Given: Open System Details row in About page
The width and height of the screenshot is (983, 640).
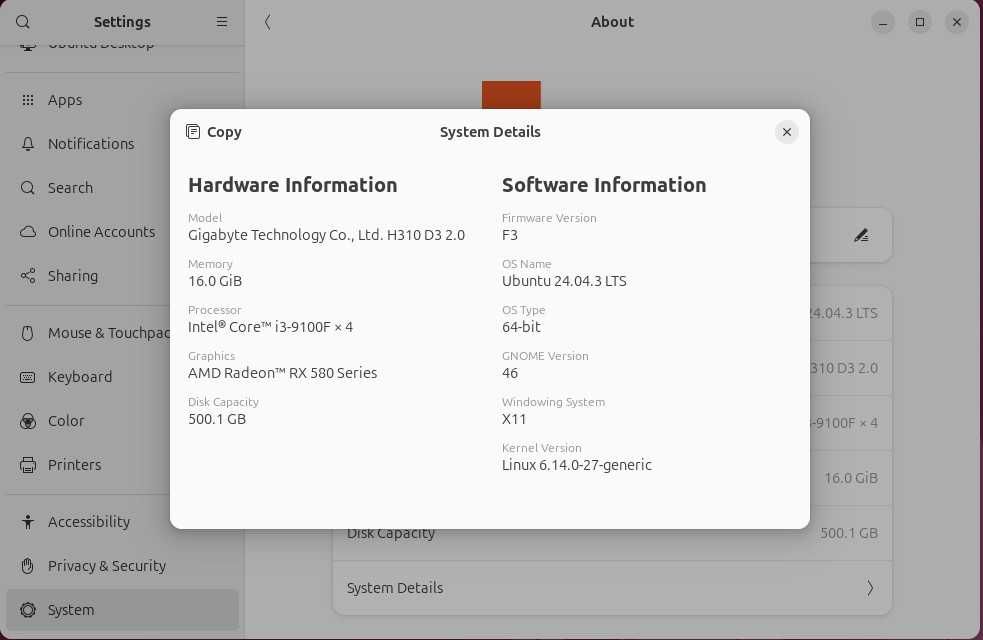Looking at the screenshot, I should click(x=612, y=588).
